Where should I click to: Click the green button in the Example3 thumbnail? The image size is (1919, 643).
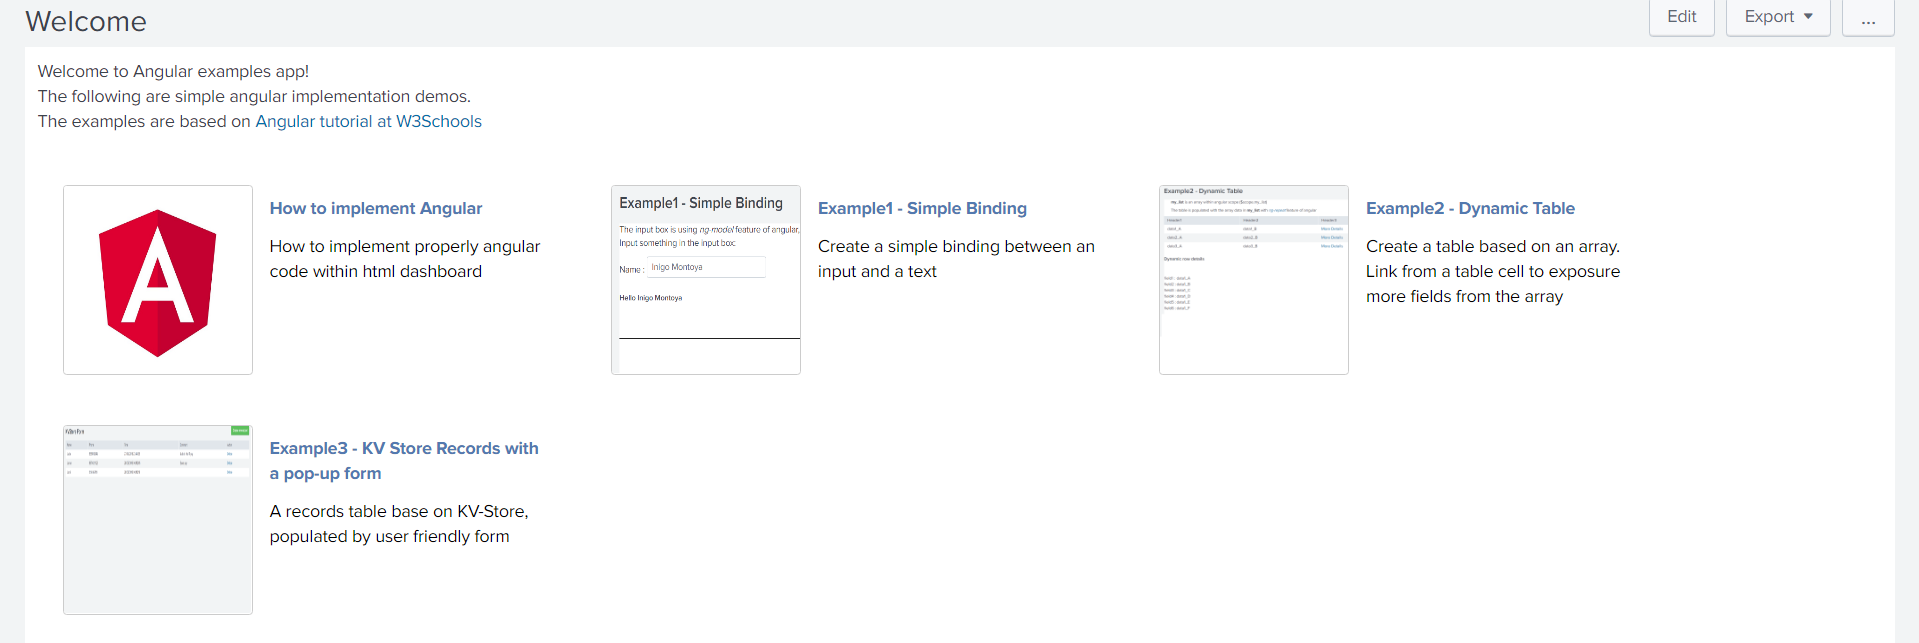pos(240,431)
